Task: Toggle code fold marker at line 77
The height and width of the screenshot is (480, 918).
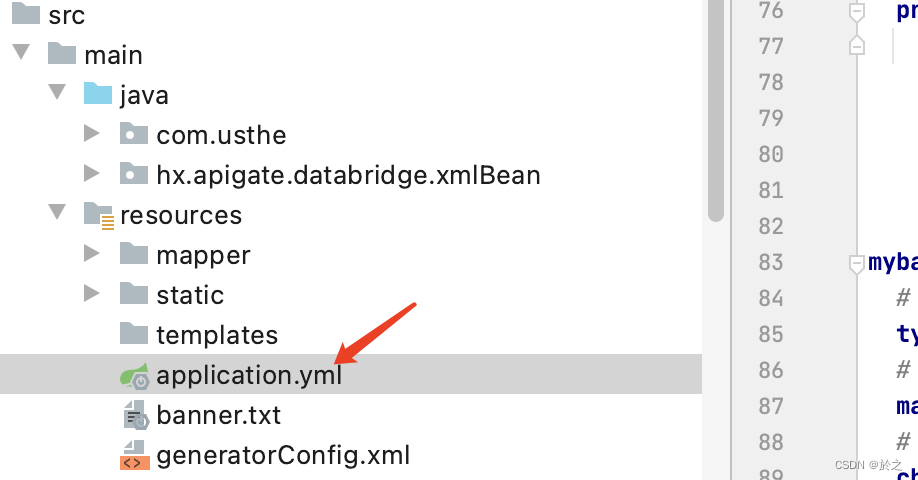Action: (x=856, y=46)
